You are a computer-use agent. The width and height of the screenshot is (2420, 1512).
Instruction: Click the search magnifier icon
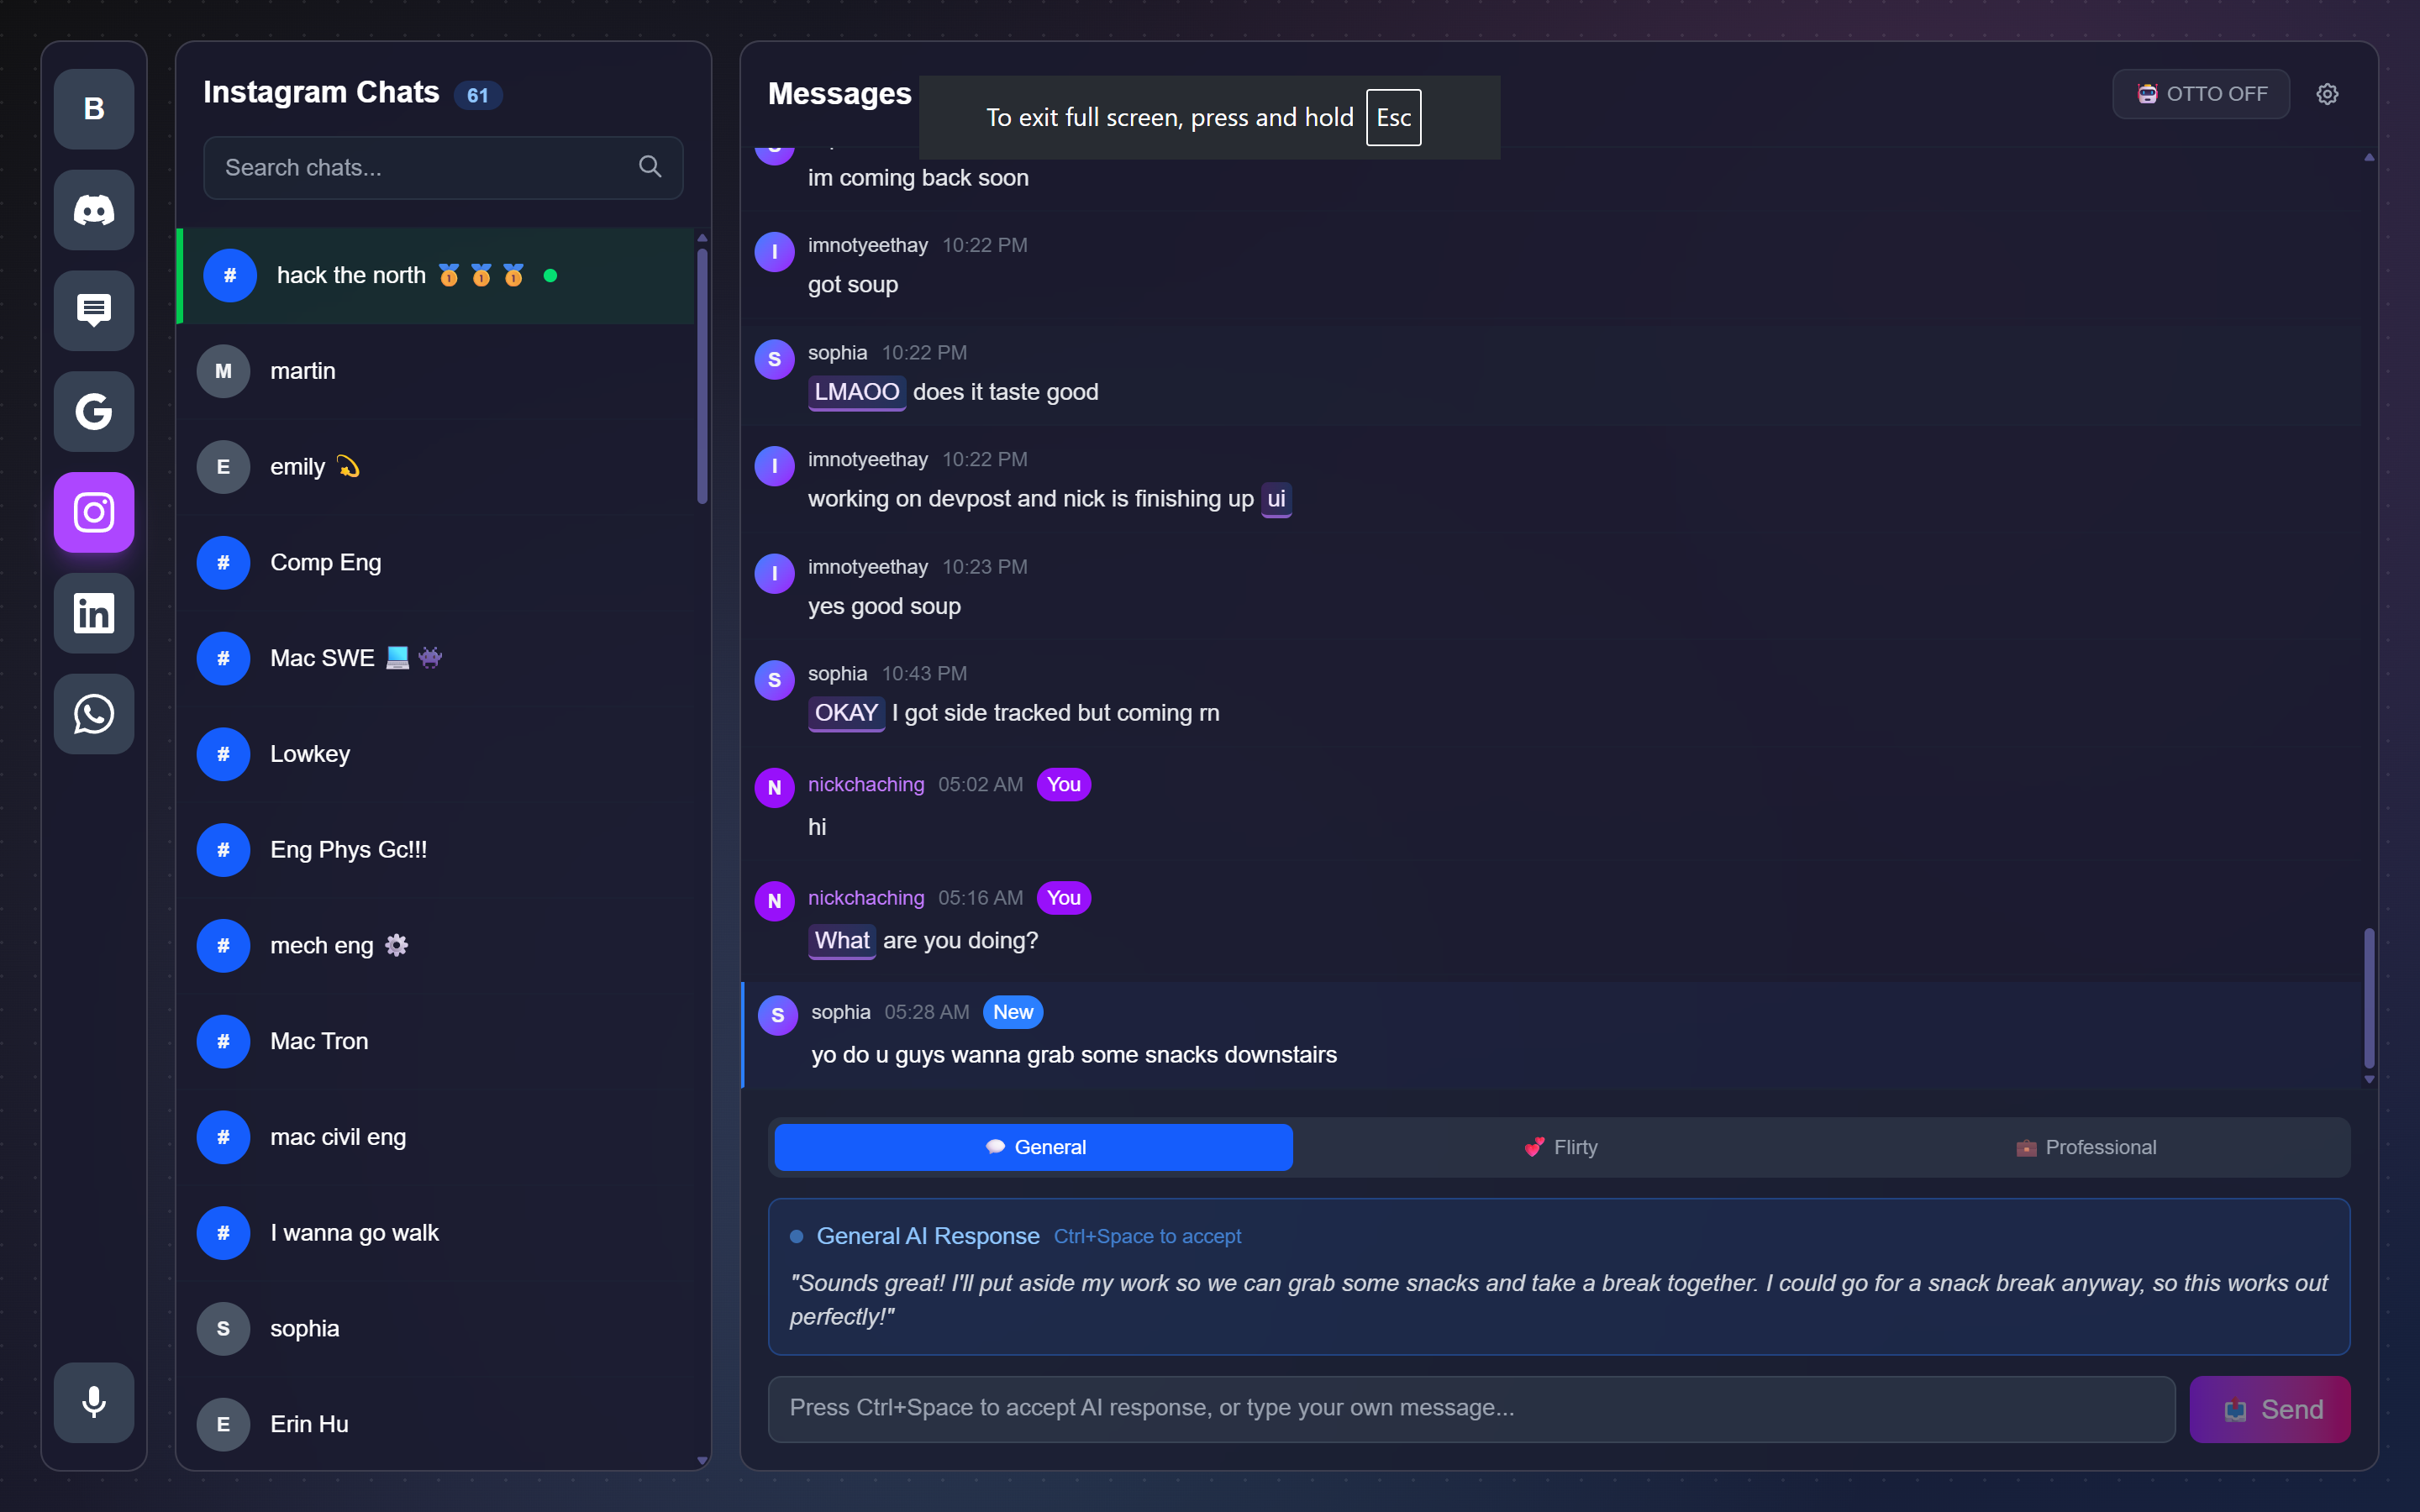coord(650,167)
